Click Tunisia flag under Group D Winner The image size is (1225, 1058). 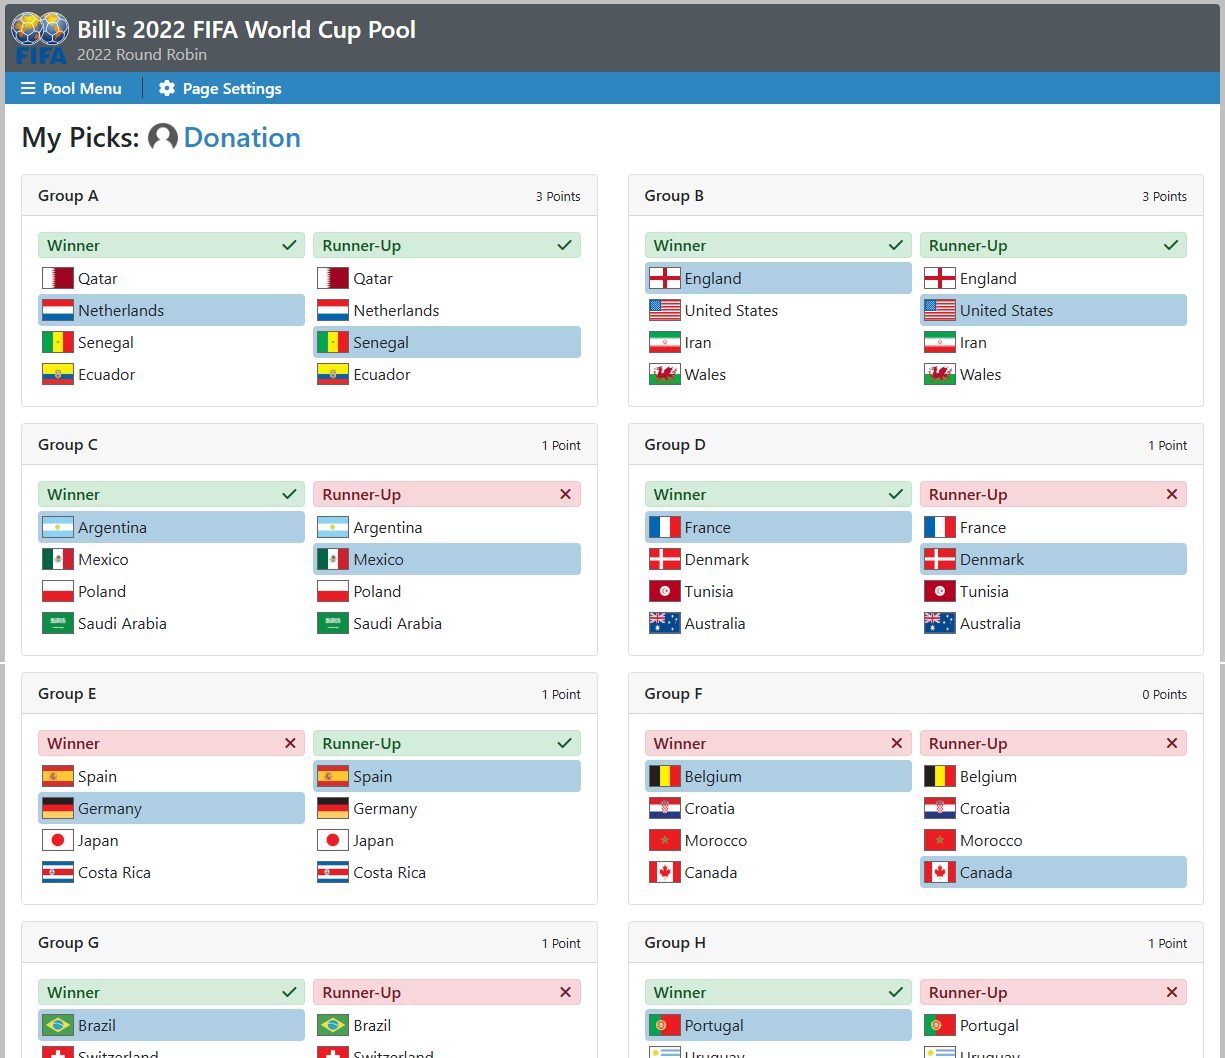tap(665, 591)
